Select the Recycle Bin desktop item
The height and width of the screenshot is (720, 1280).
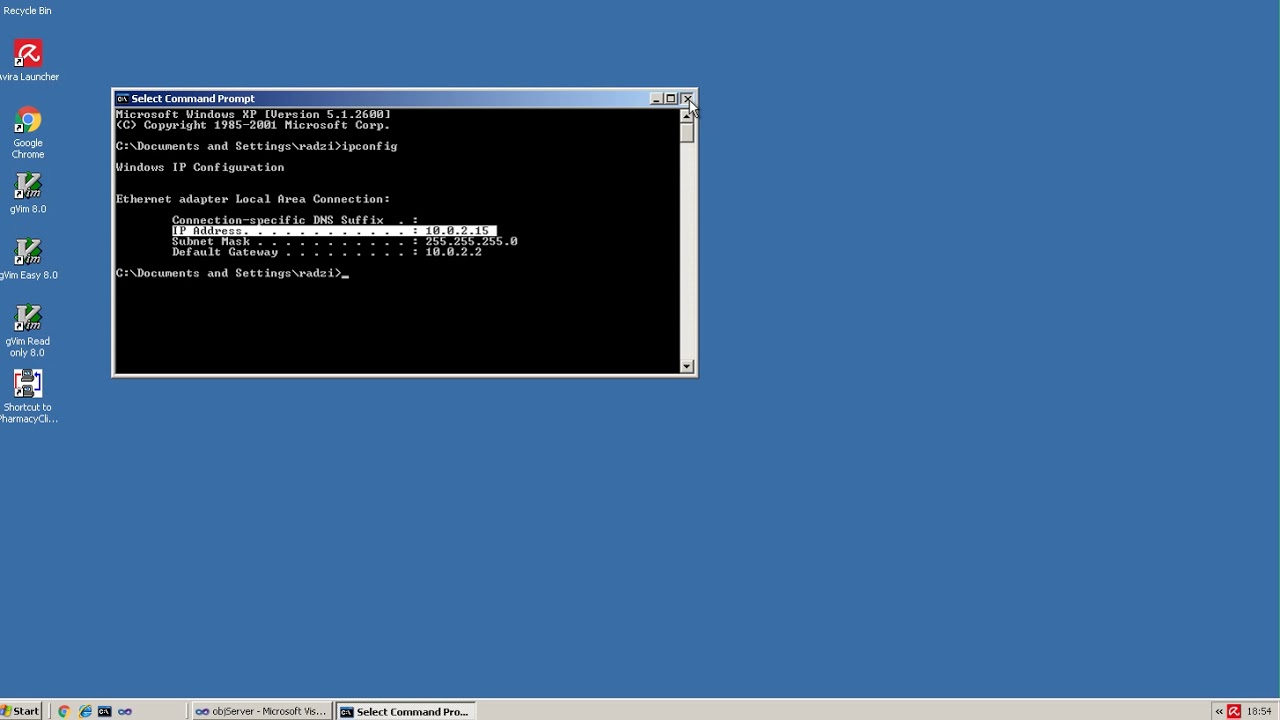coord(27,10)
